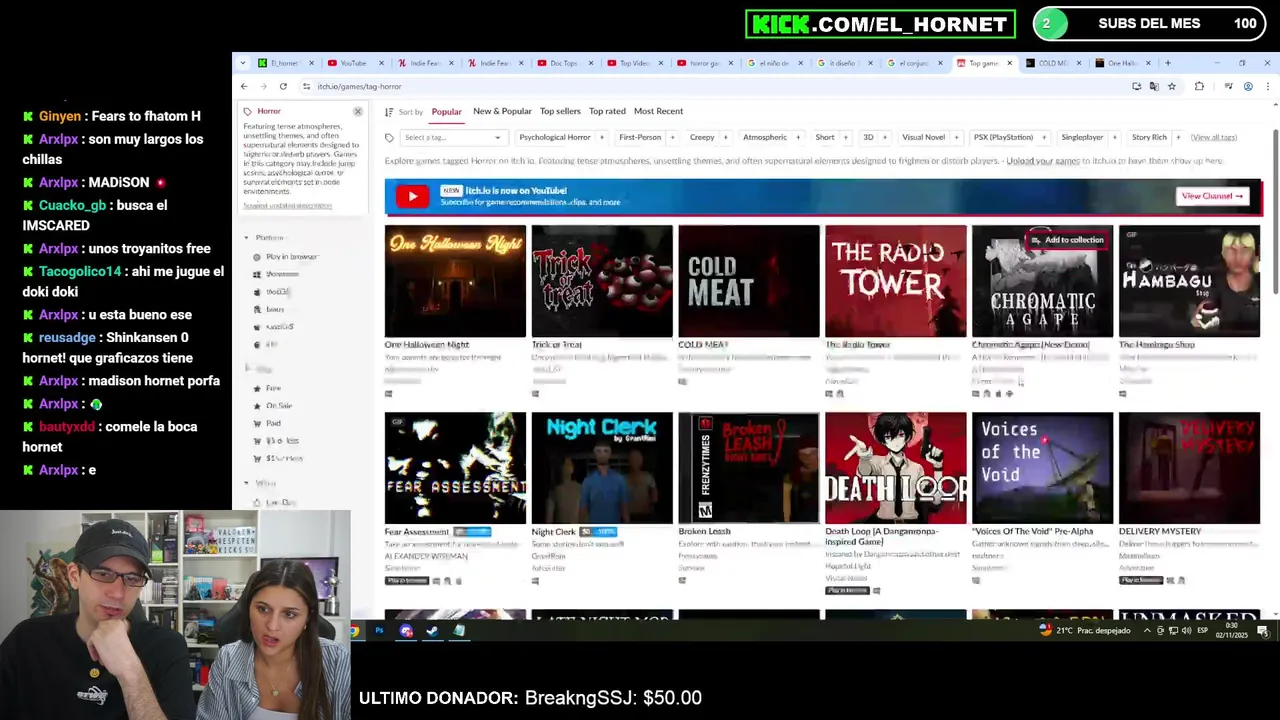Click Add to collection on Chromatic Agape
Viewport: 1280px width, 720px height.
tap(1067, 240)
